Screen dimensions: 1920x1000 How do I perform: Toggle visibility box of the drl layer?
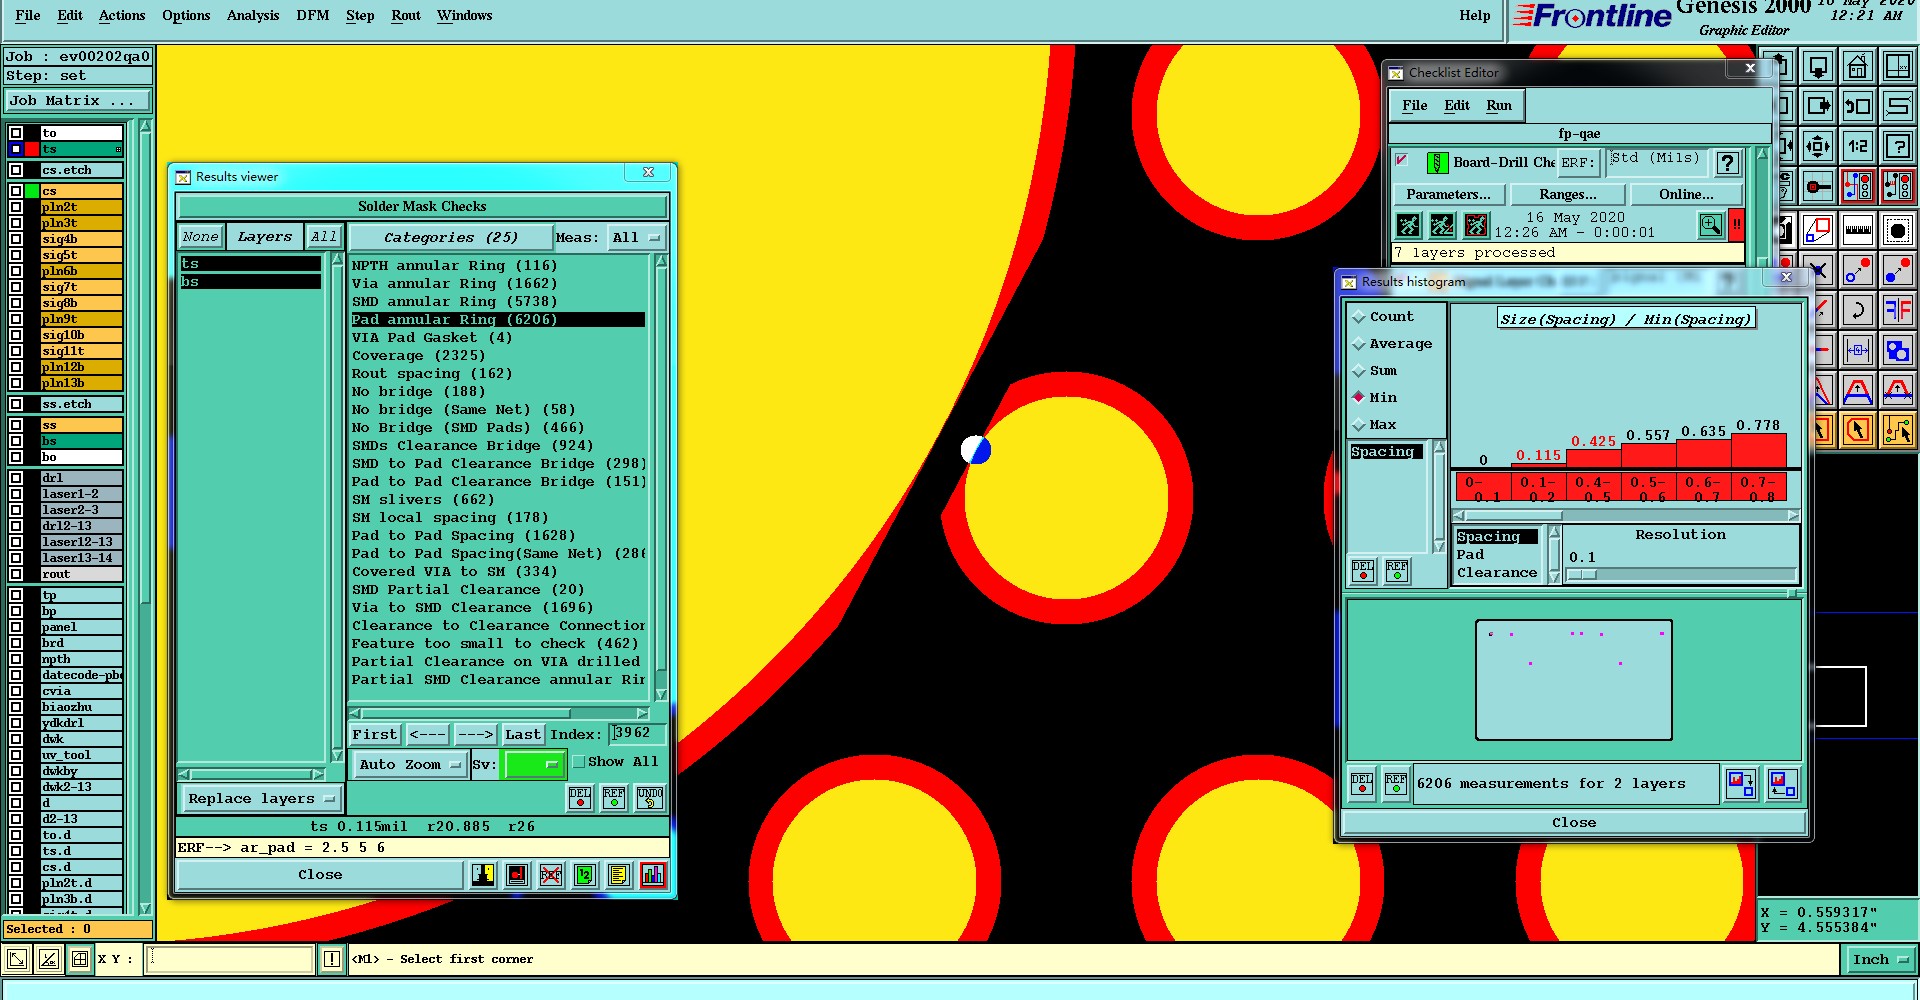(x=16, y=478)
